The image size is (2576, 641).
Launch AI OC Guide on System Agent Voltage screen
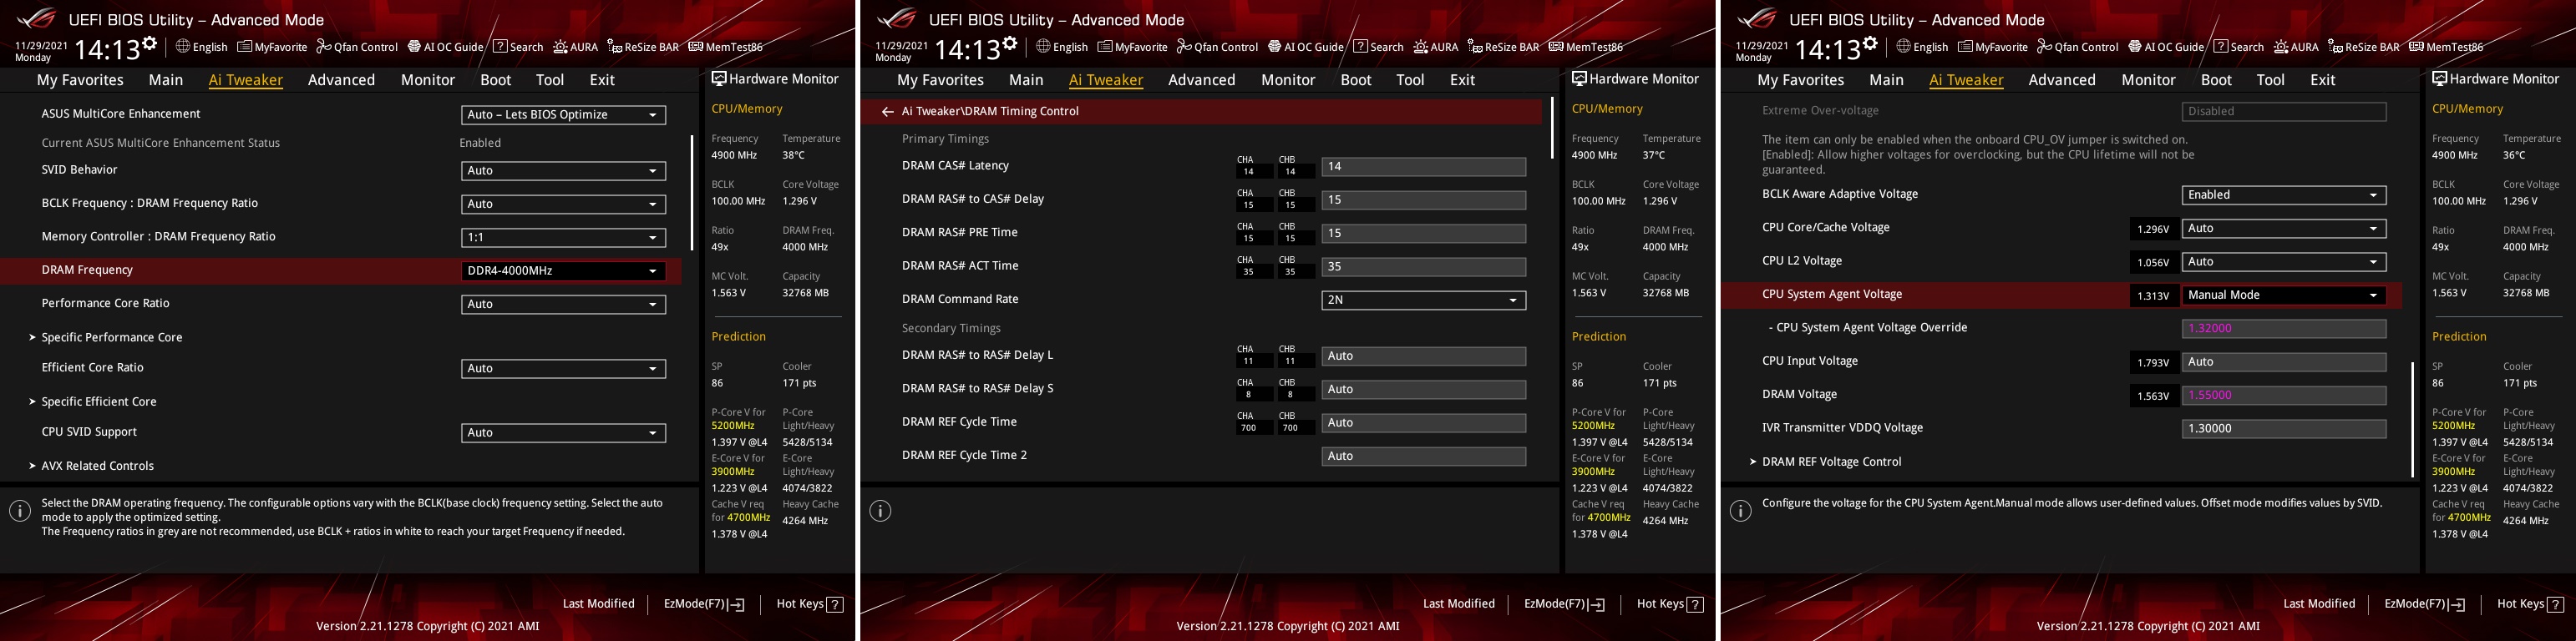click(2165, 47)
